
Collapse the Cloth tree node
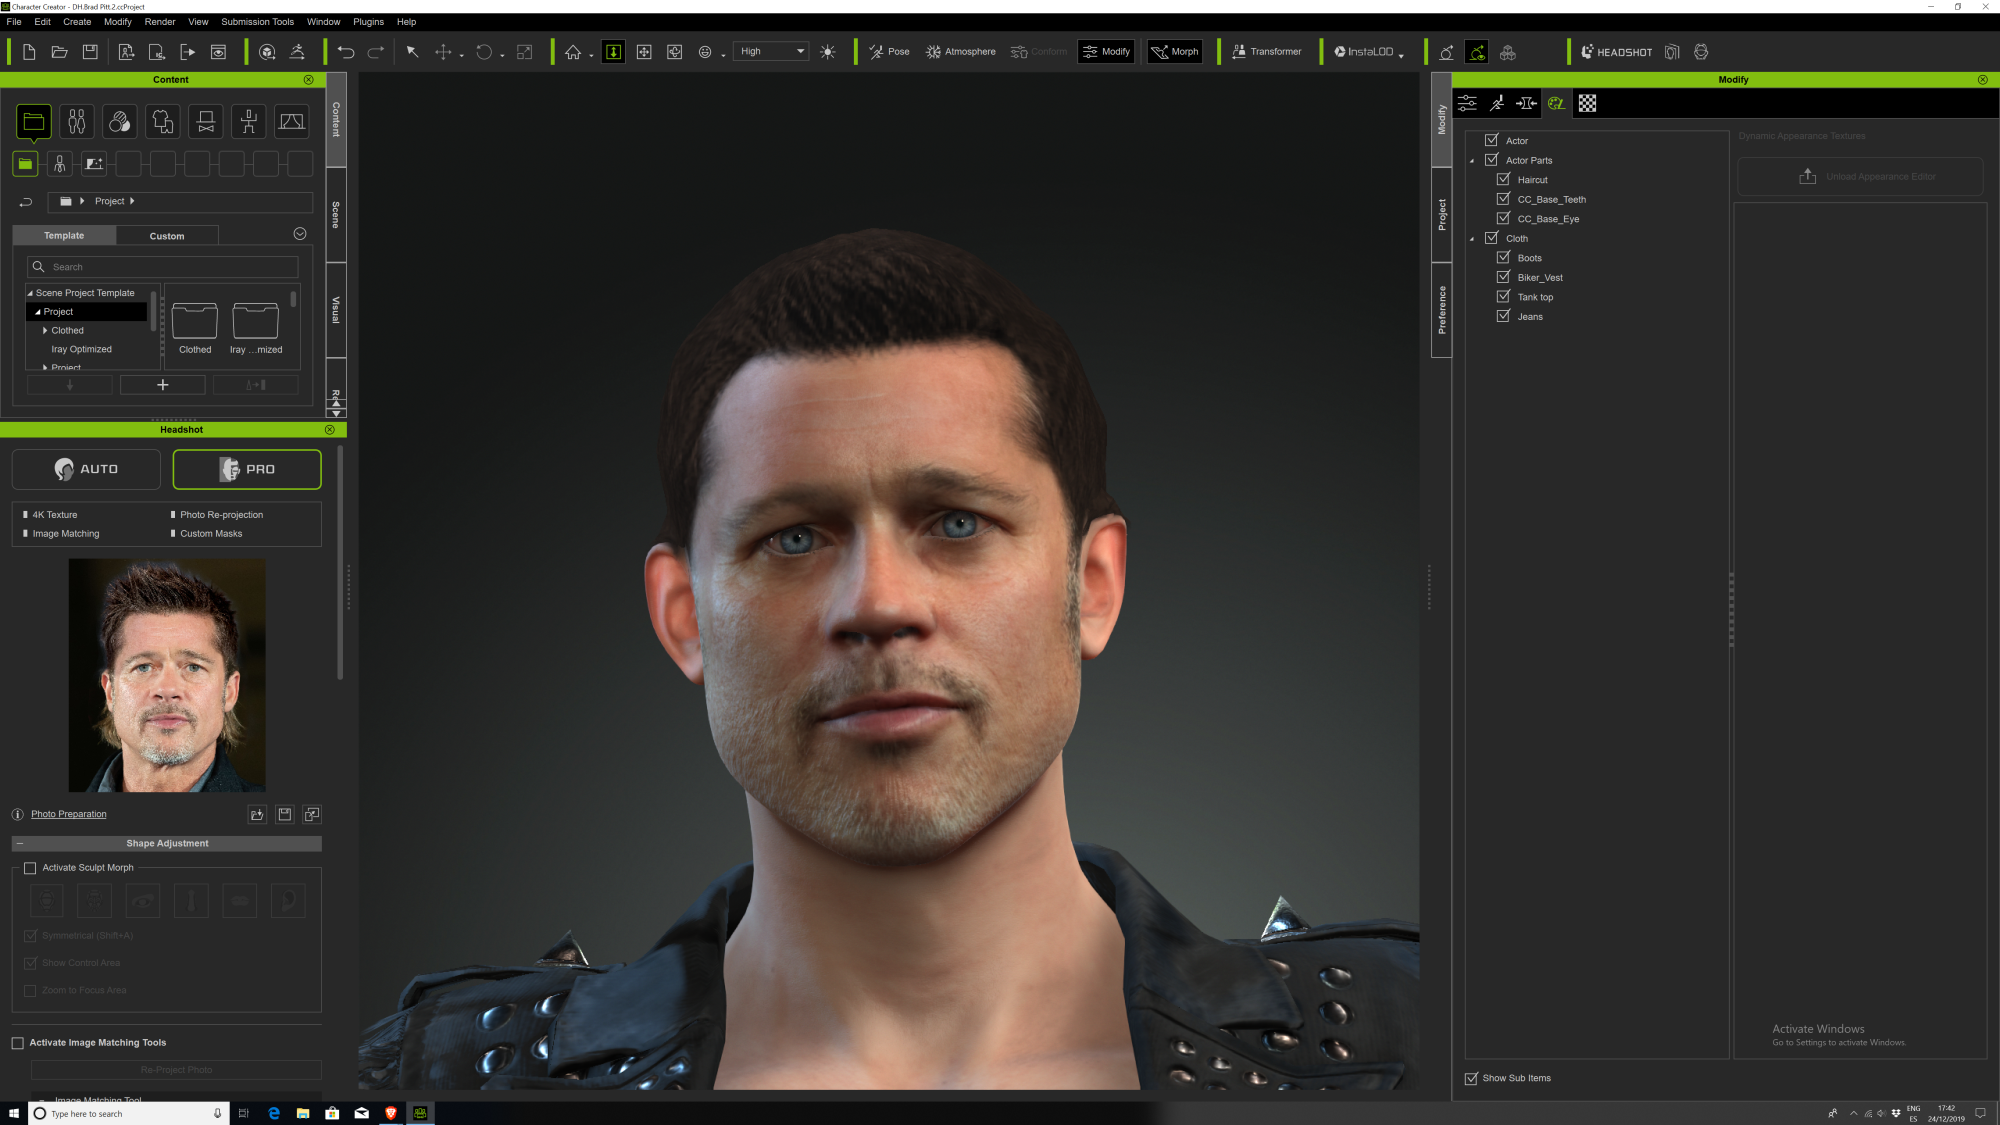click(1472, 239)
